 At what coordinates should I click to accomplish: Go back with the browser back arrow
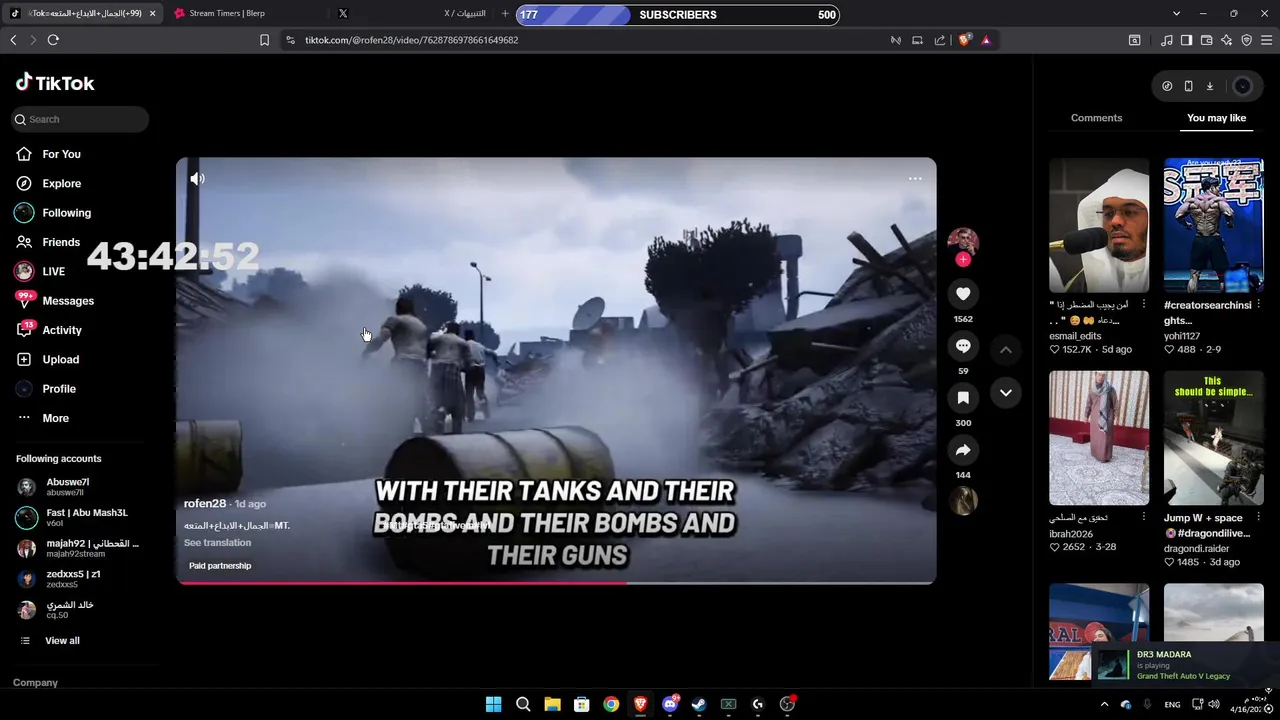(x=13, y=40)
